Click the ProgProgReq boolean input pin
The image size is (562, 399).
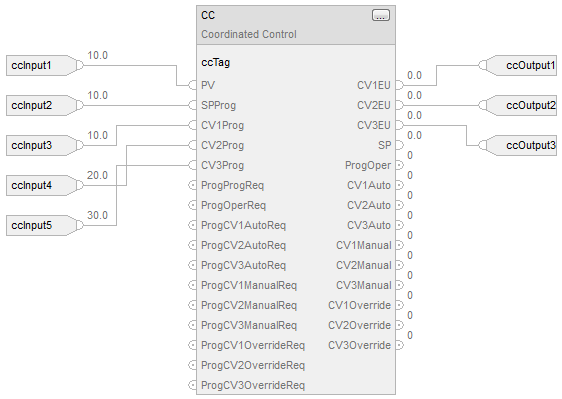pyautogui.click(x=192, y=185)
